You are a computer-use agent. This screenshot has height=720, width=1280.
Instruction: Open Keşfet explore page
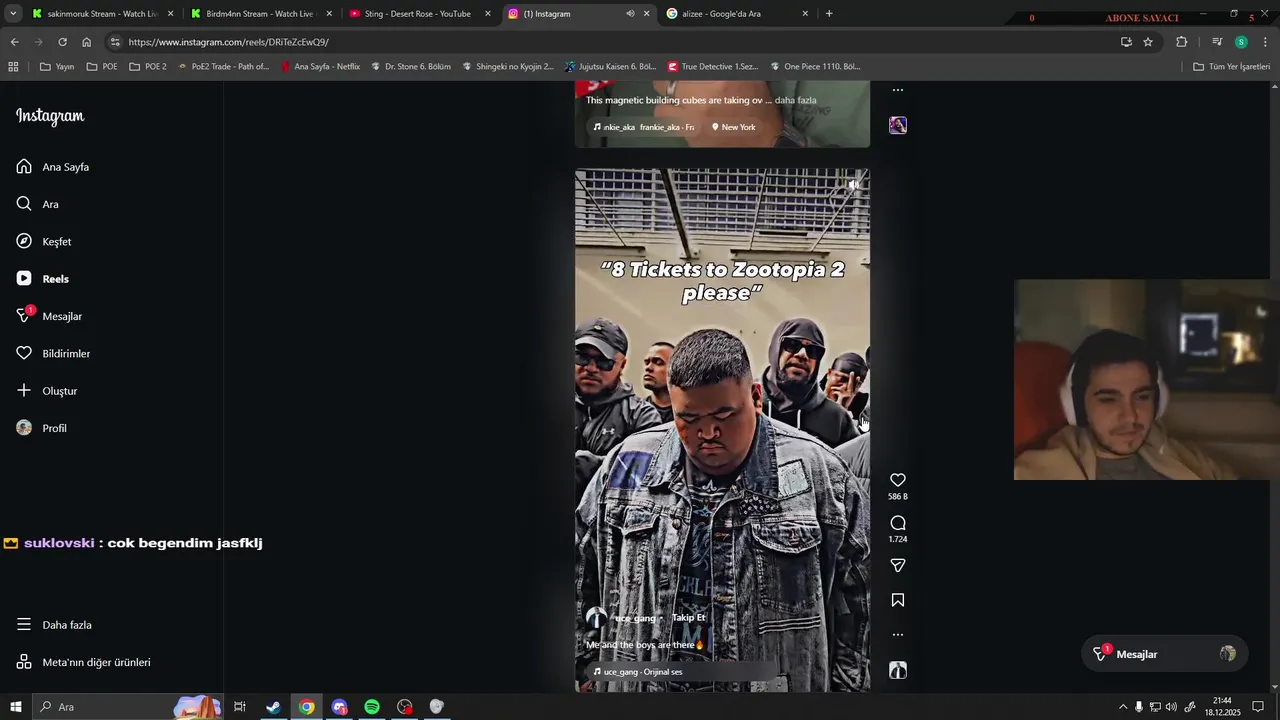[43, 241]
